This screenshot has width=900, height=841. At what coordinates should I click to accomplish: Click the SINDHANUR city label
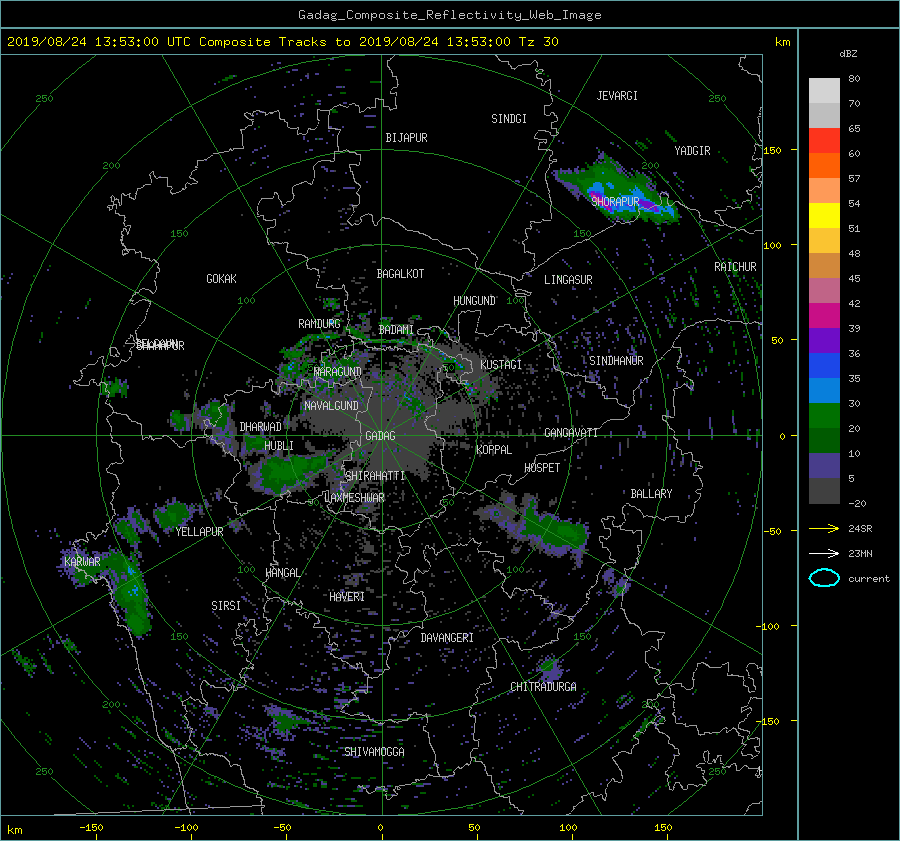[616, 361]
